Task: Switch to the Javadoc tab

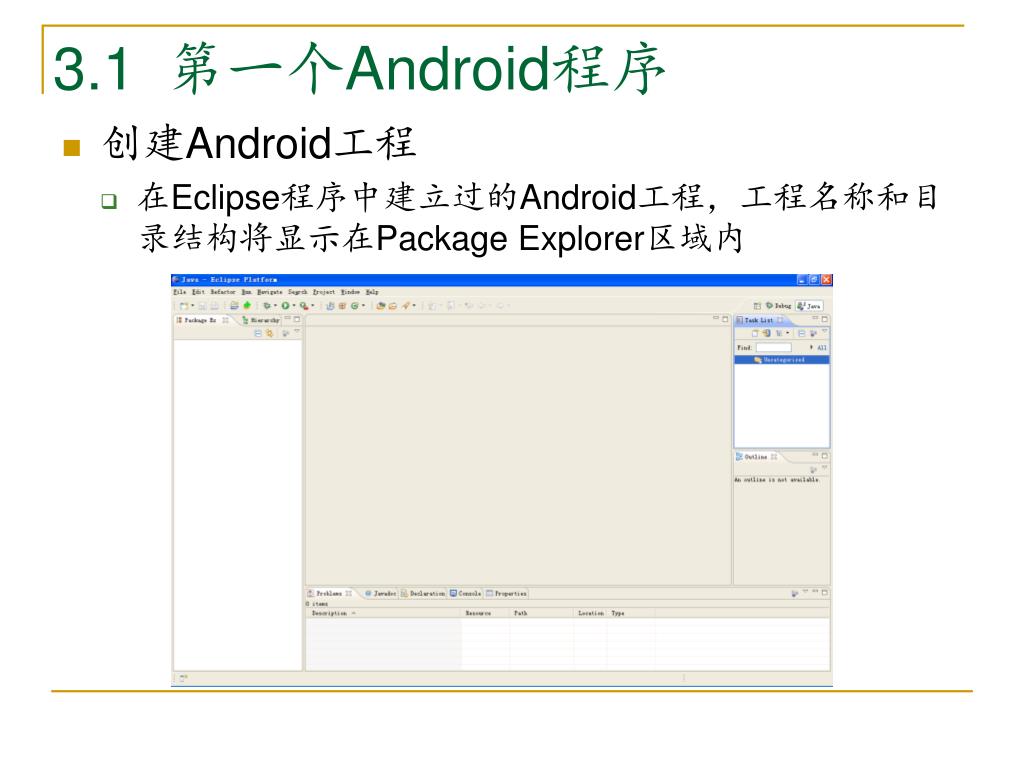Action: coord(380,594)
